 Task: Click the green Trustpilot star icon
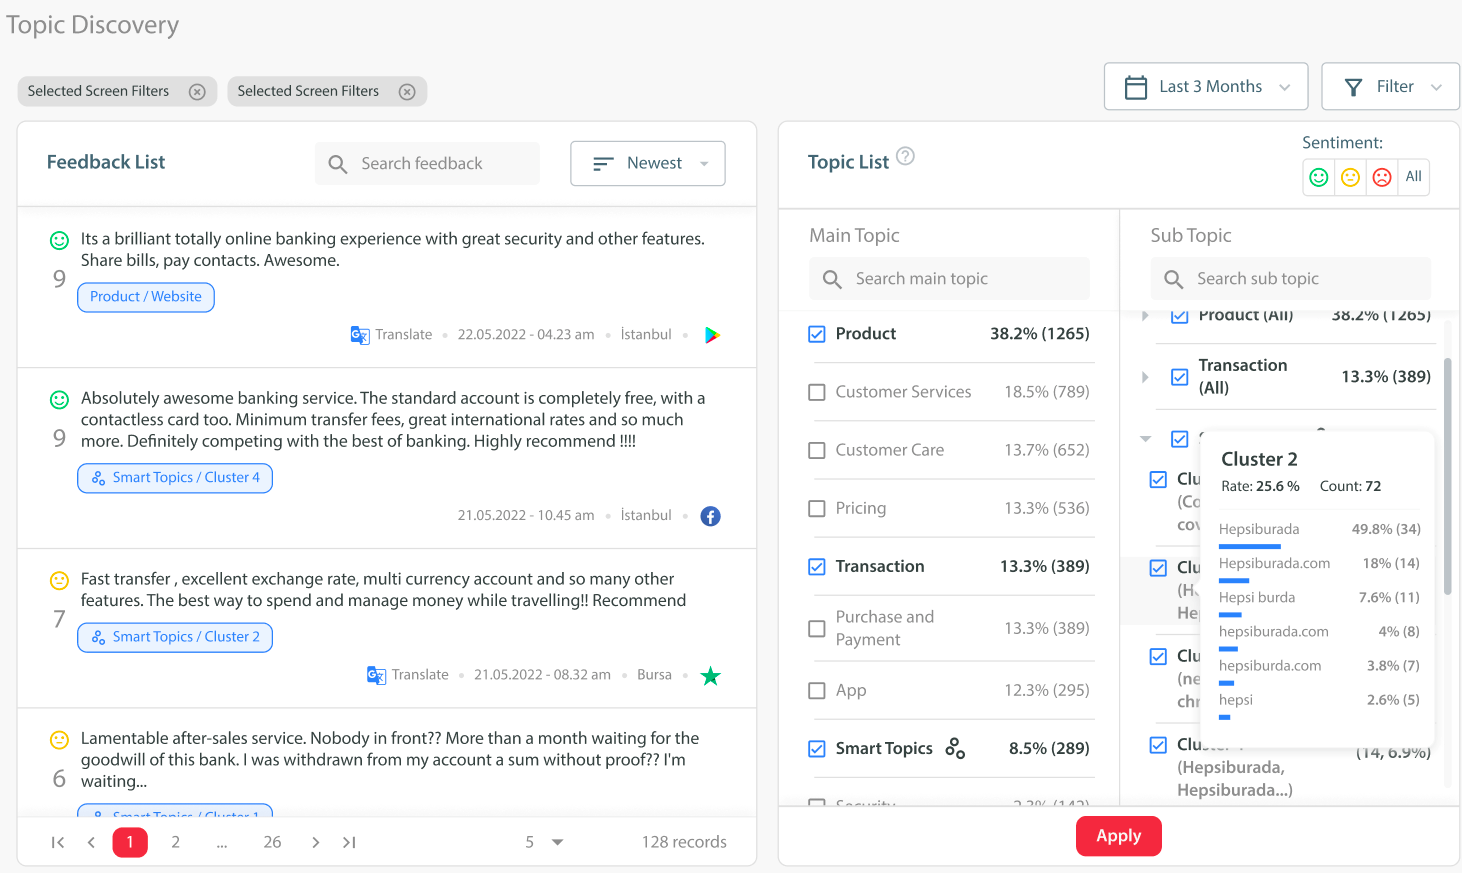pos(710,676)
